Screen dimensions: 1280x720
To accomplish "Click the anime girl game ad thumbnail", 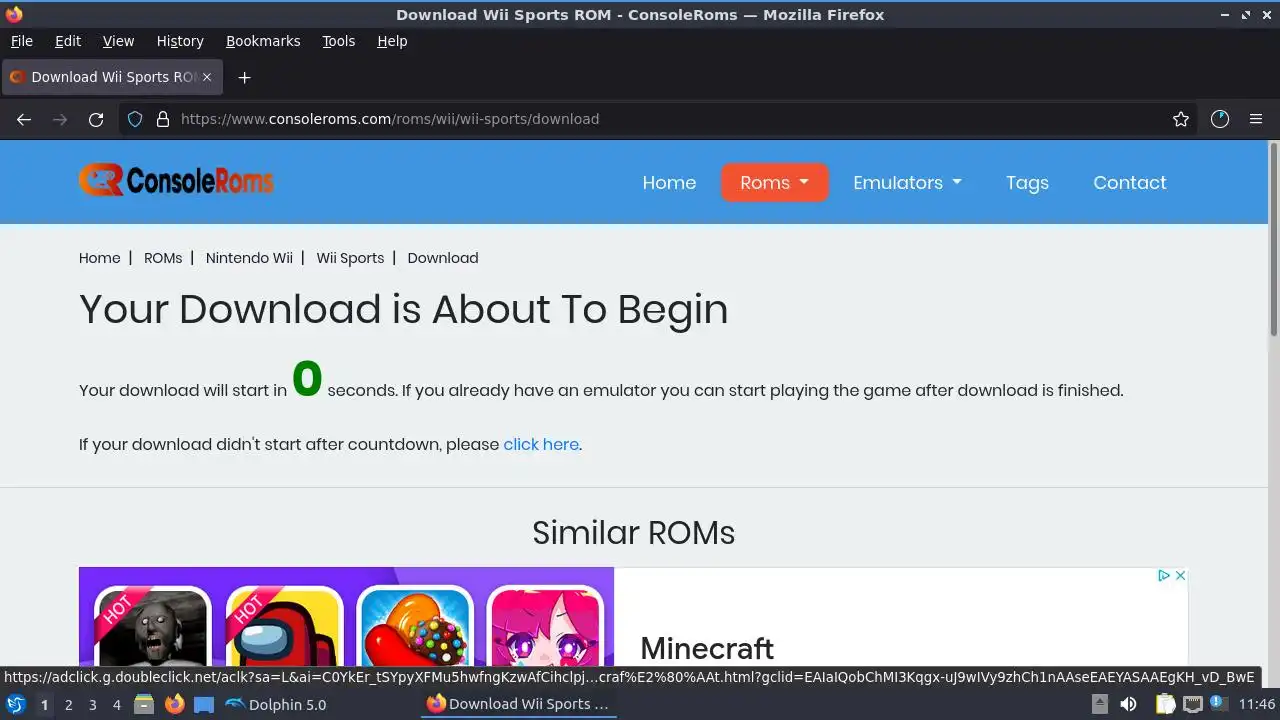I will click(545, 626).
